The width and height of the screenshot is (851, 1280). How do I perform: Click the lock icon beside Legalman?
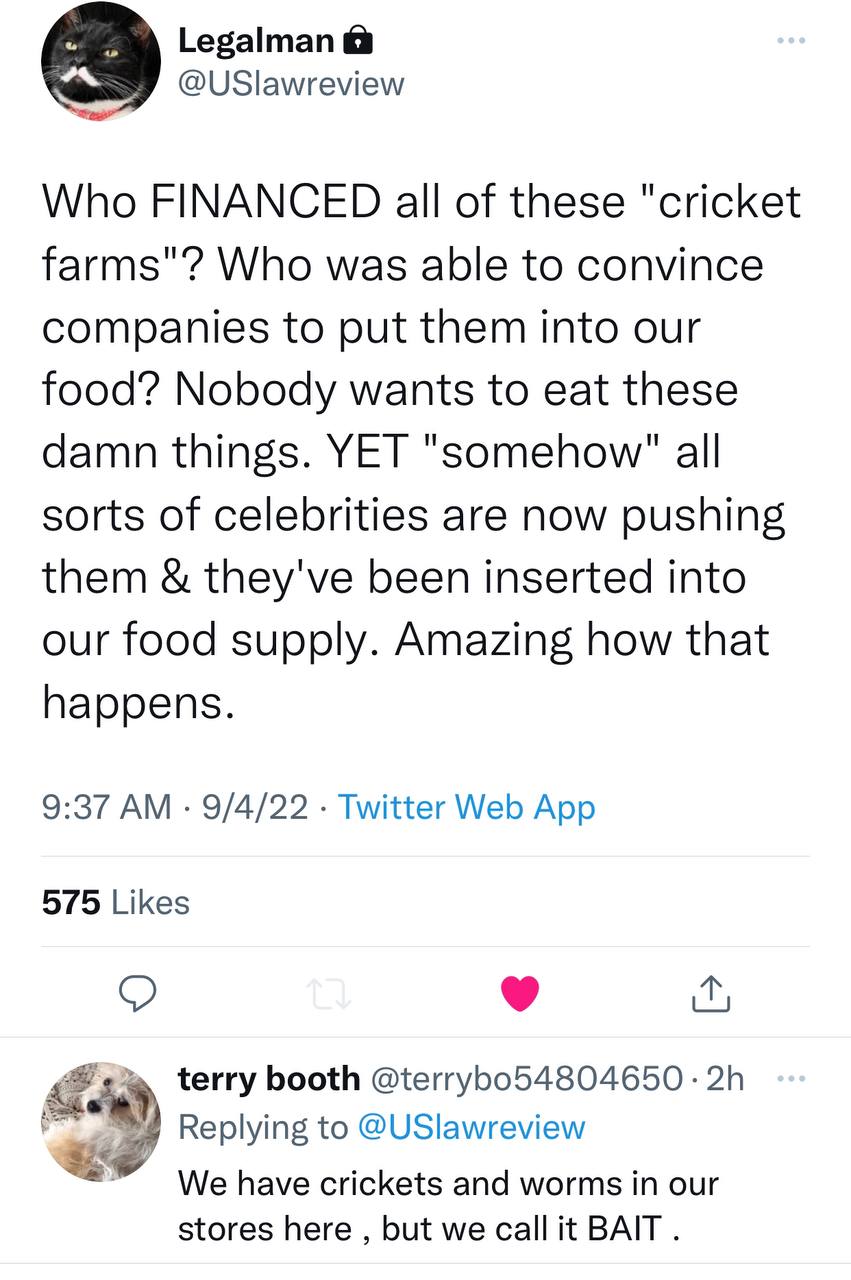358,40
